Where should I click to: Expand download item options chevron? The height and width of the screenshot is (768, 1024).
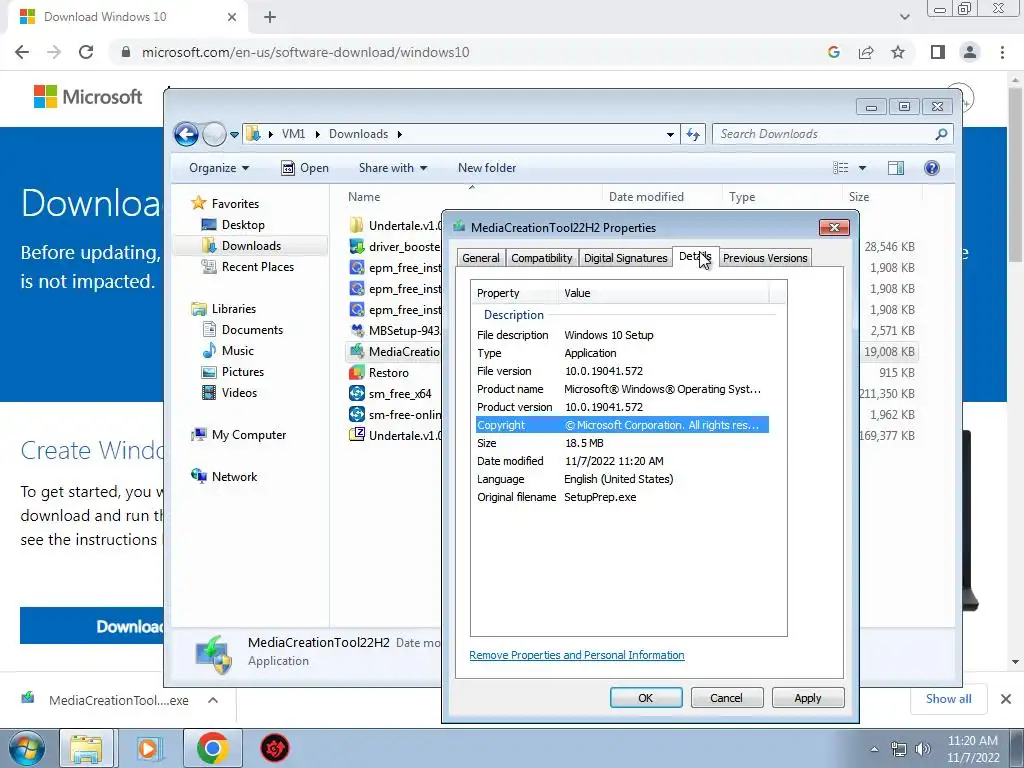[x=213, y=700]
